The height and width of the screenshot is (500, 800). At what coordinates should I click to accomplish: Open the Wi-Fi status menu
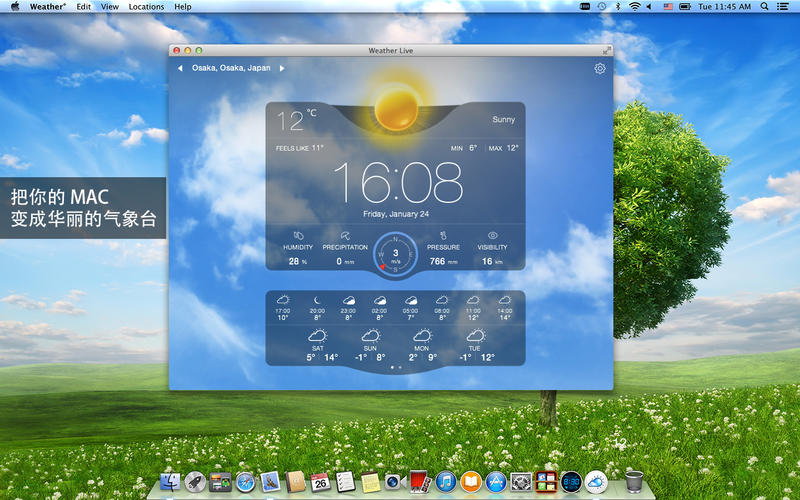pos(634,7)
